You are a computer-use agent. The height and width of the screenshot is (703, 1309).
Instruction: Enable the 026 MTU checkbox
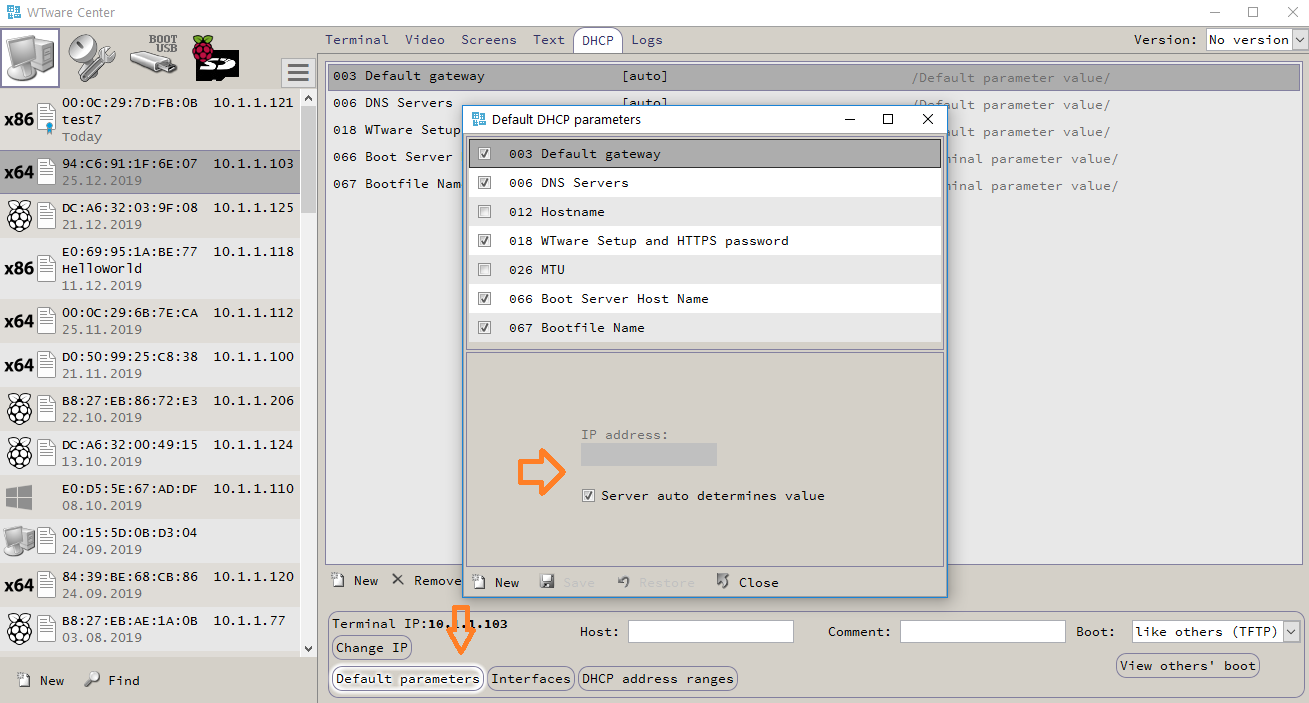(485, 270)
